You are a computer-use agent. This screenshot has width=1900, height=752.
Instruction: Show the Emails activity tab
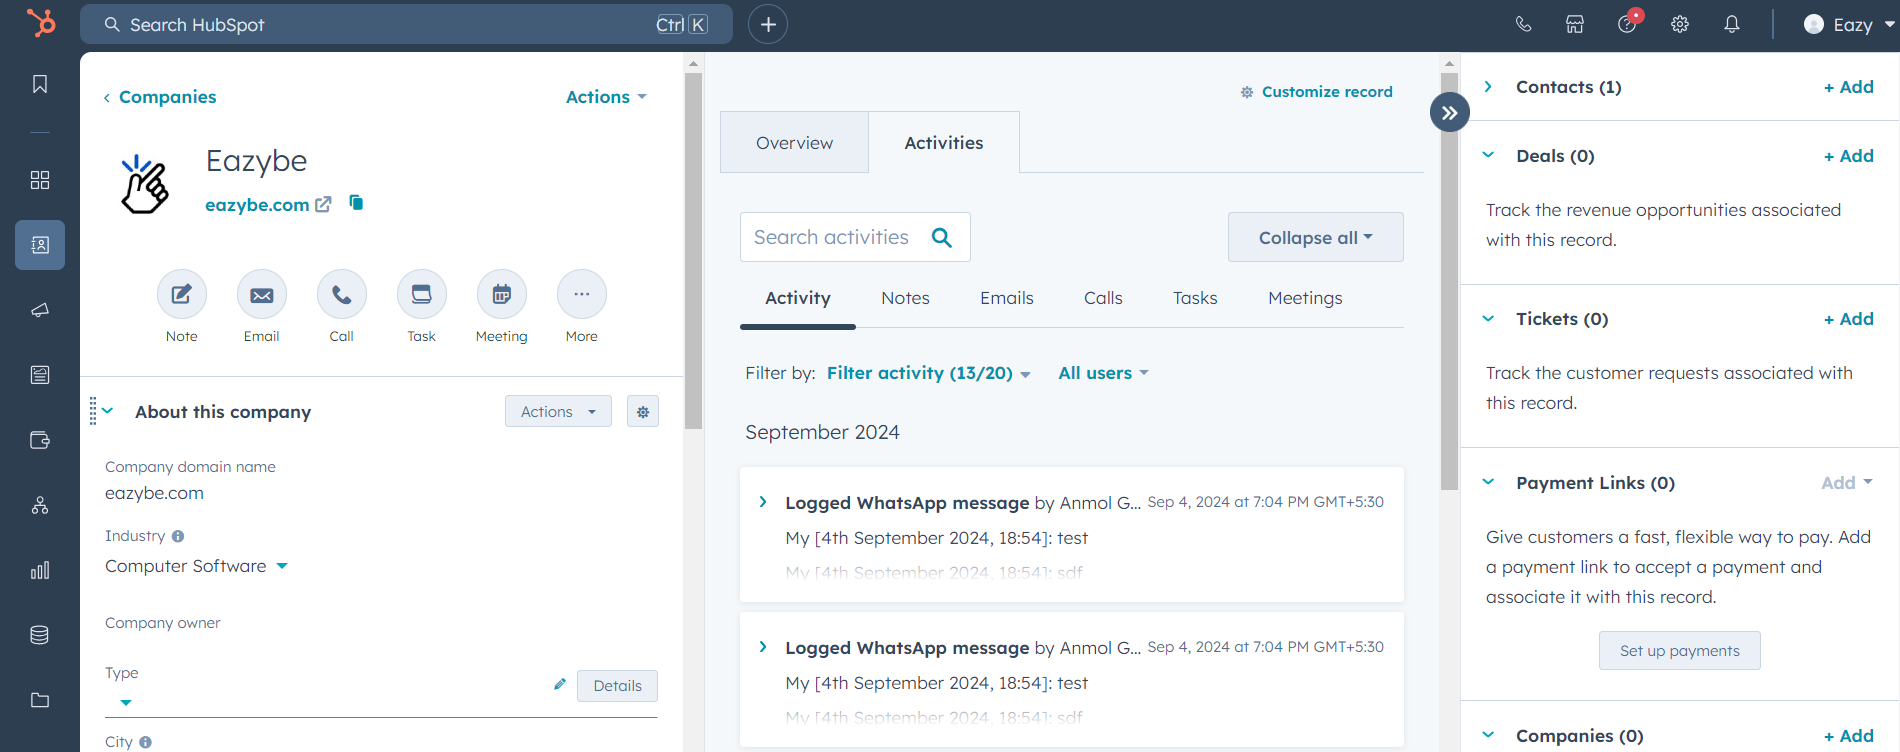pos(1007,298)
